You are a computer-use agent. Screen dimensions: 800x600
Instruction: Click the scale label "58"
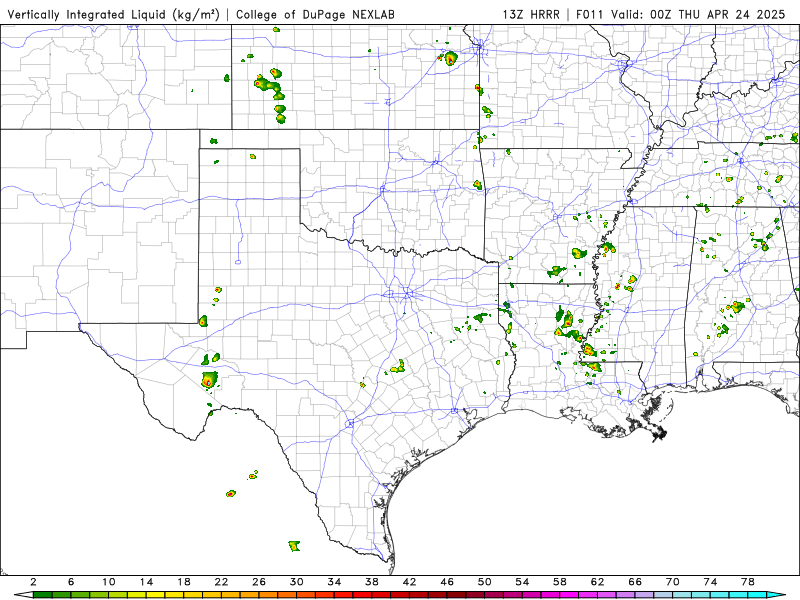point(560,582)
